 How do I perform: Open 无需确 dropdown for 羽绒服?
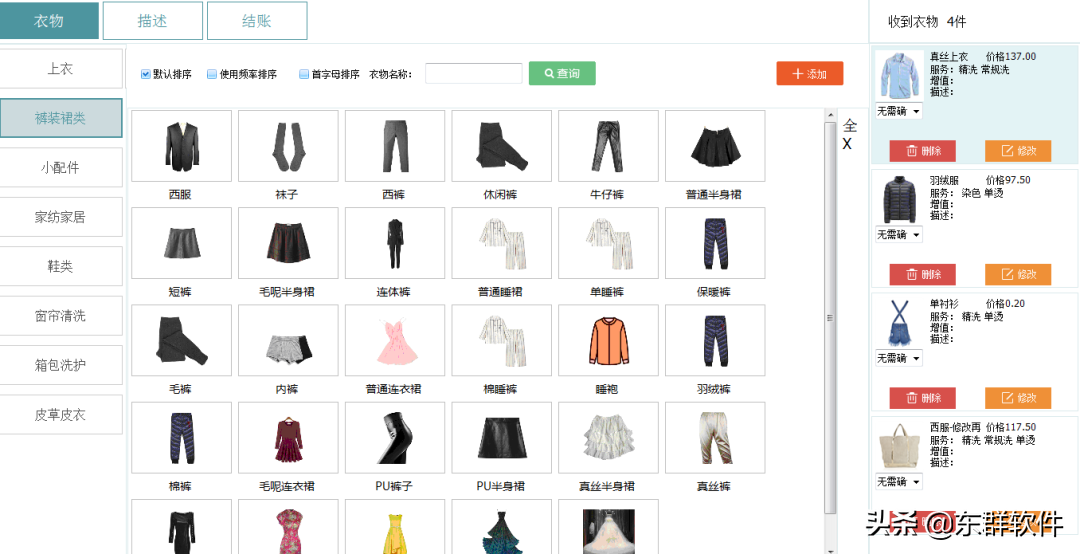(x=899, y=235)
